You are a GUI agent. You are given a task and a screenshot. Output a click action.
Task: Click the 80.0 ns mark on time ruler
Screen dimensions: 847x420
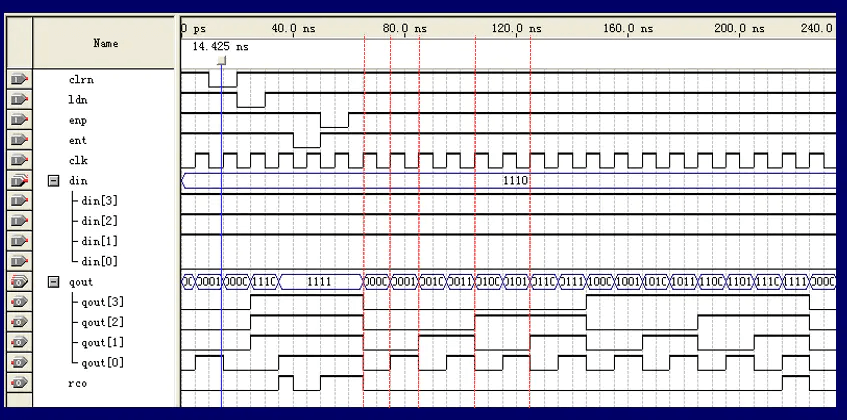405,28
